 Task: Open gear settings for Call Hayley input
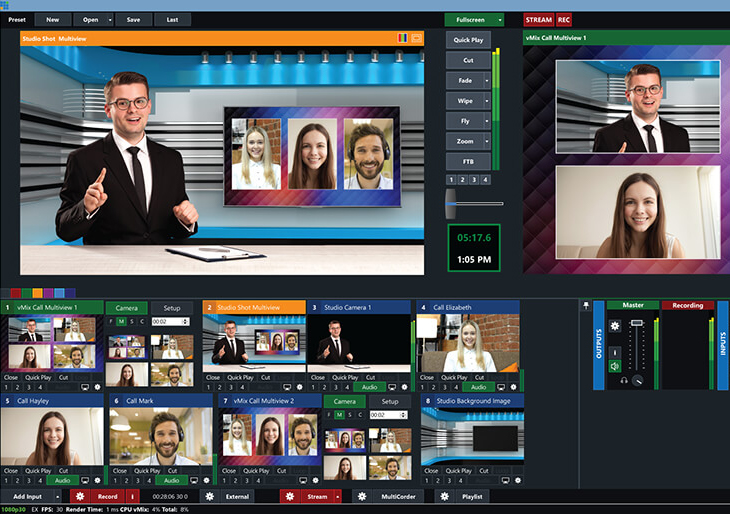pos(97,480)
